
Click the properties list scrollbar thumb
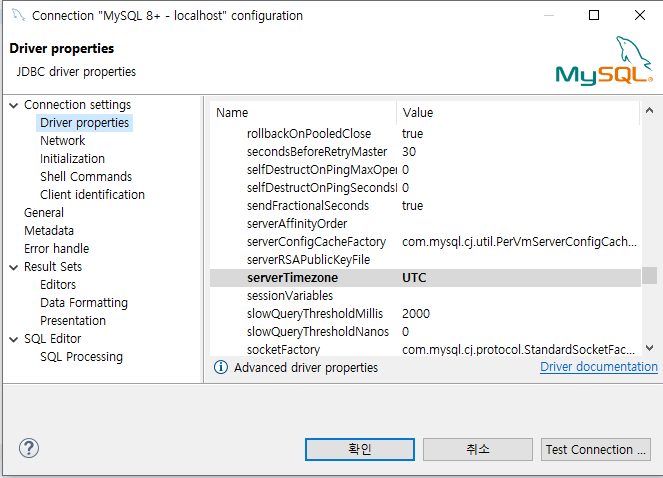click(x=649, y=275)
